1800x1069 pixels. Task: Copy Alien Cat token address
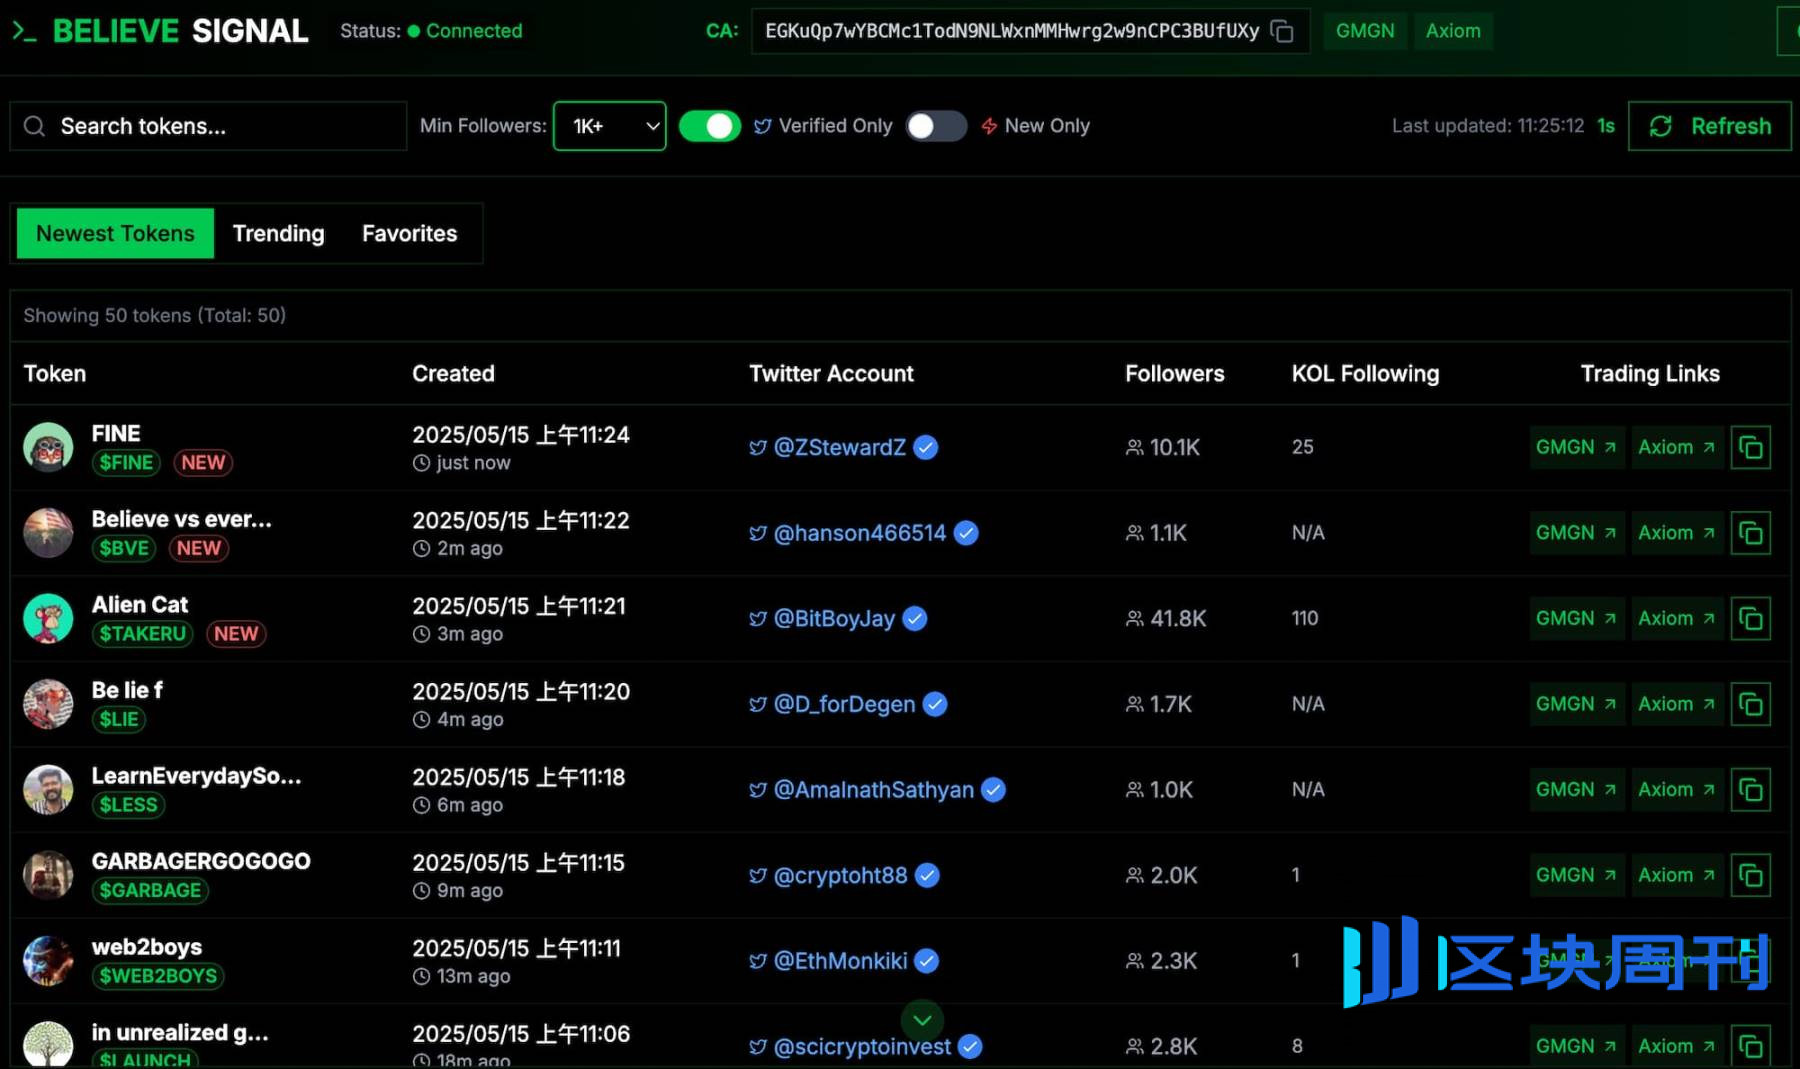coord(1750,618)
